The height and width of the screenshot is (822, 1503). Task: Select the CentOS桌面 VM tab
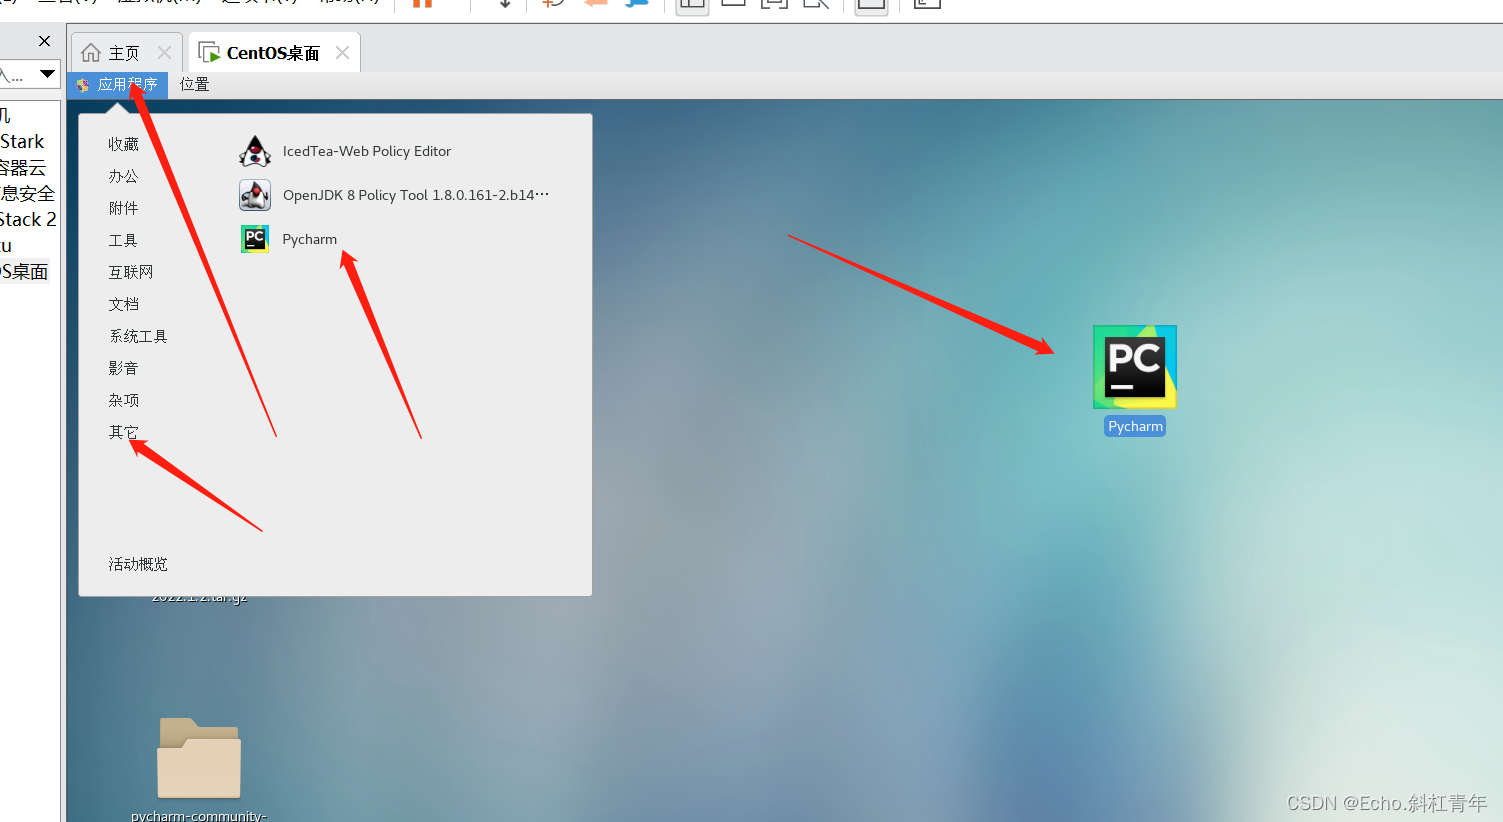pos(273,53)
